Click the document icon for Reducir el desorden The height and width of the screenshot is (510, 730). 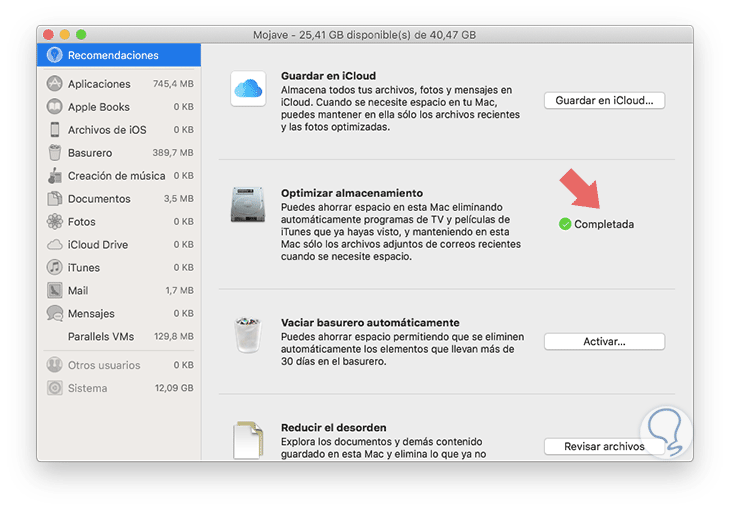pos(248,440)
